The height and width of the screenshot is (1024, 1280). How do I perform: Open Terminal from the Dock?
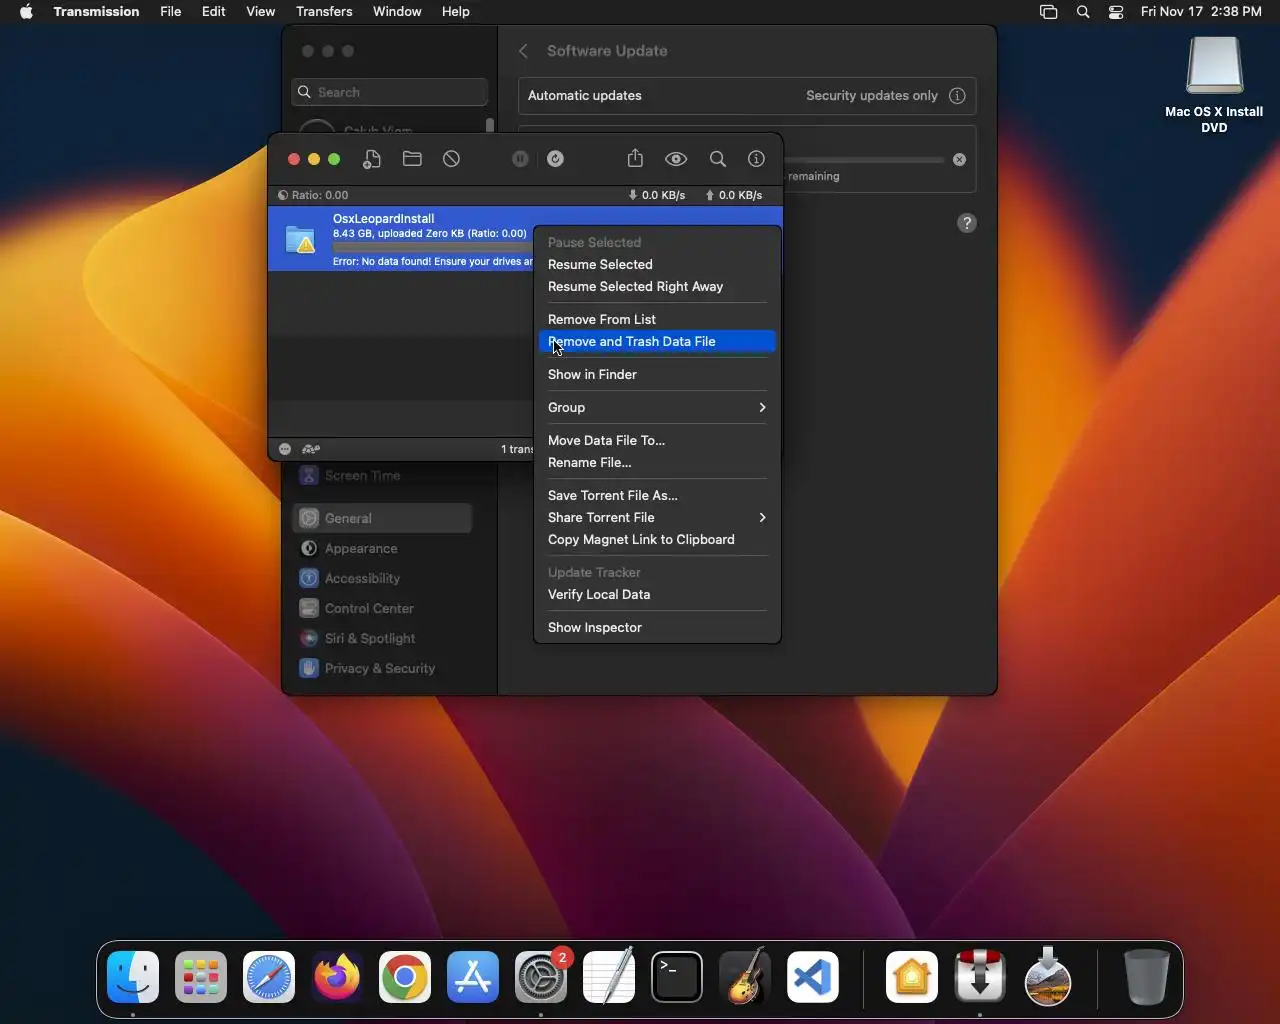point(677,977)
